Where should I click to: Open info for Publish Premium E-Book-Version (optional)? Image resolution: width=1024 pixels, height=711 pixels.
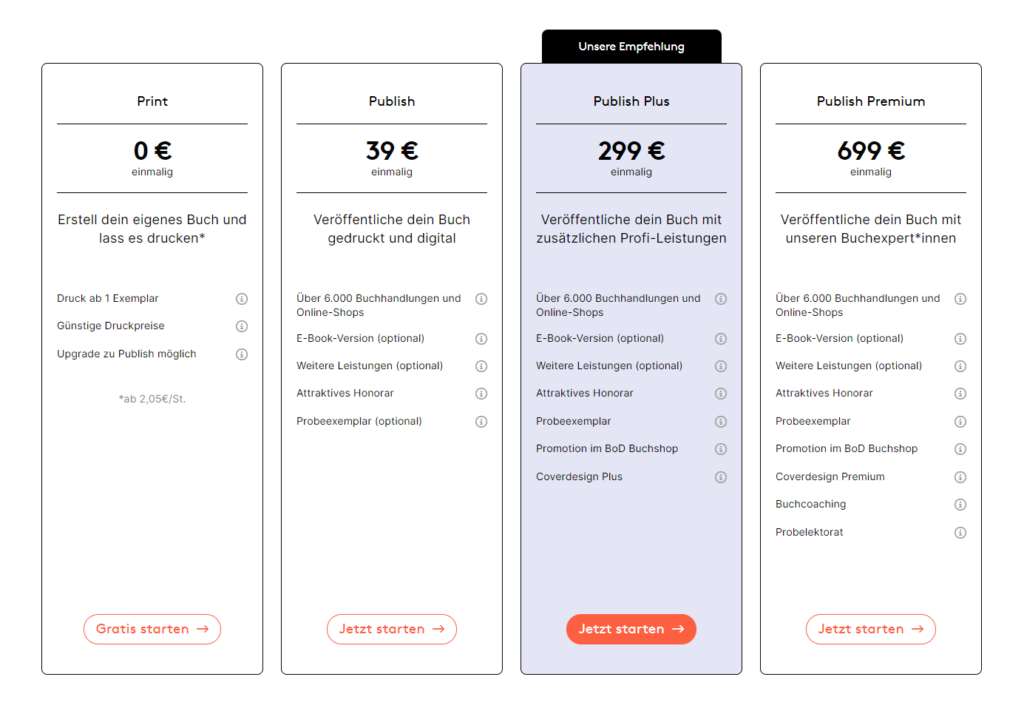pyautogui.click(x=960, y=339)
